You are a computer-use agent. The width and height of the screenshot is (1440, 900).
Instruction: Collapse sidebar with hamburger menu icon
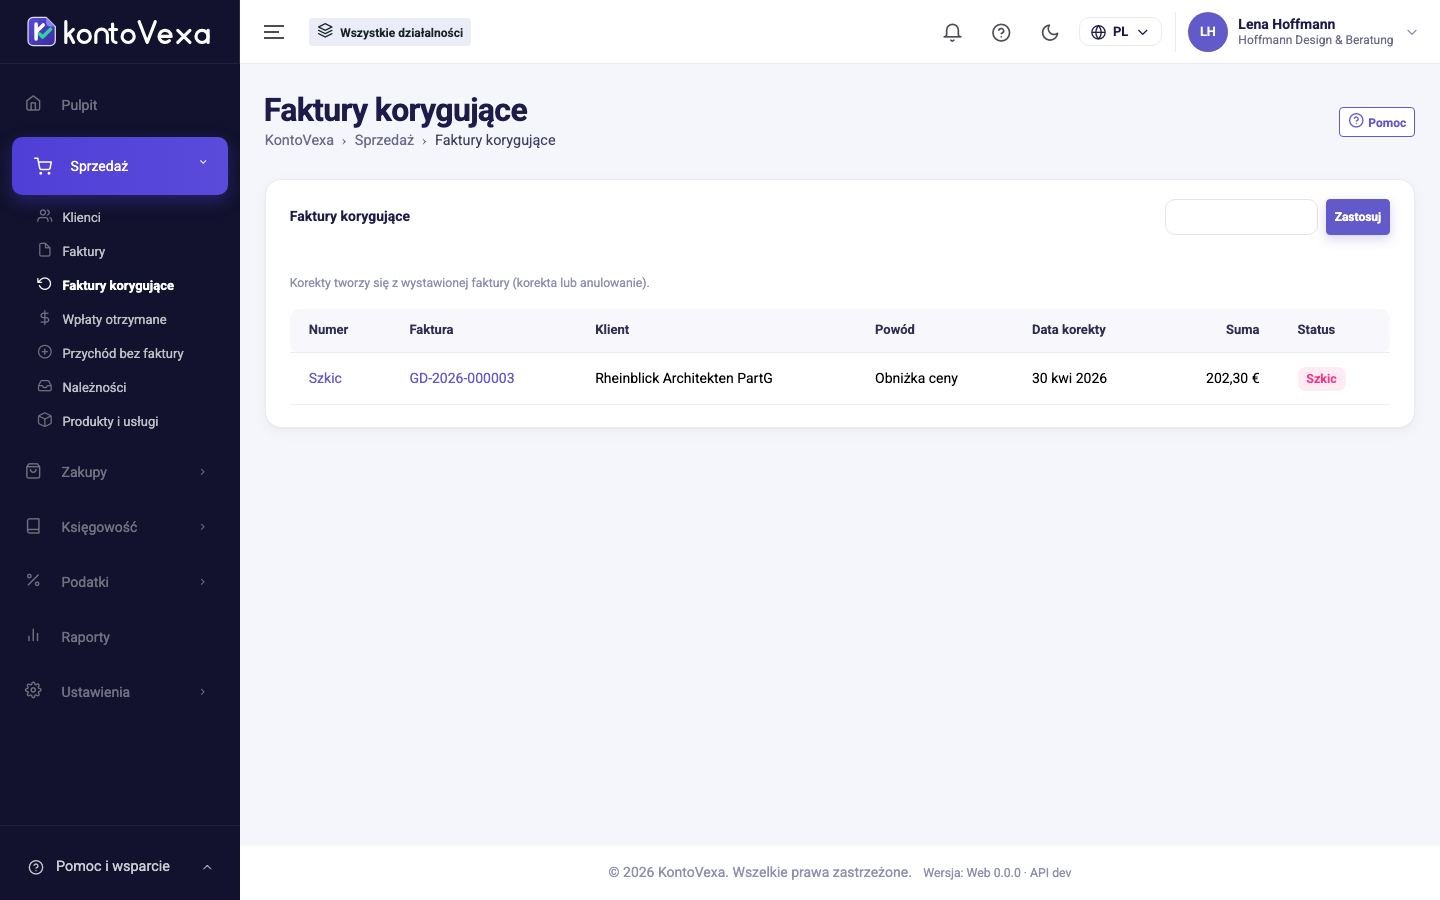tap(274, 32)
